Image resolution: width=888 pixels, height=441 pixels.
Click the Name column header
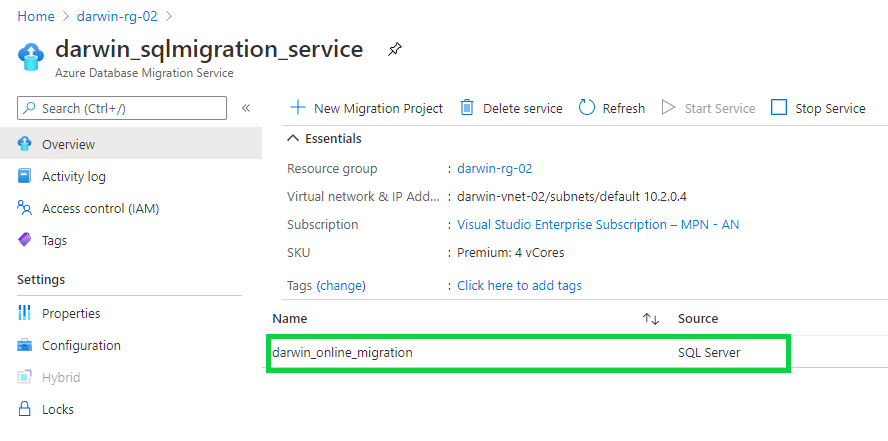[289, 319]
